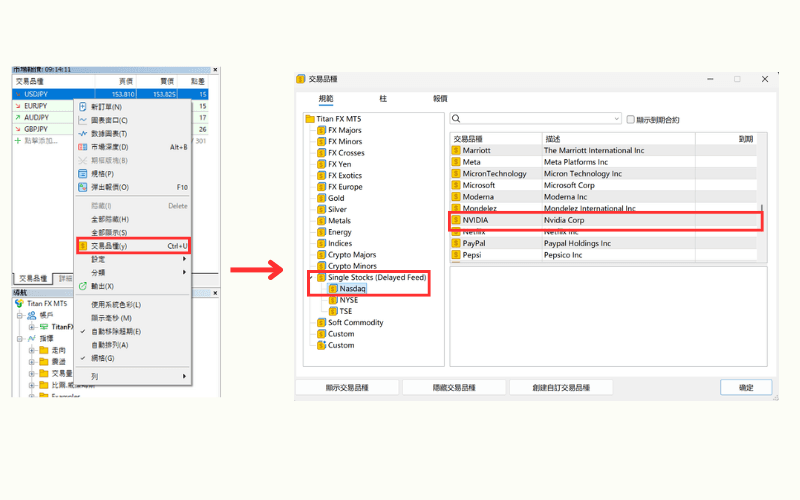Click 創建自訂交易品種 create custom symbol button
This screenshot has height=500, width=800.
pyautogui.click(x=561, y=388)
